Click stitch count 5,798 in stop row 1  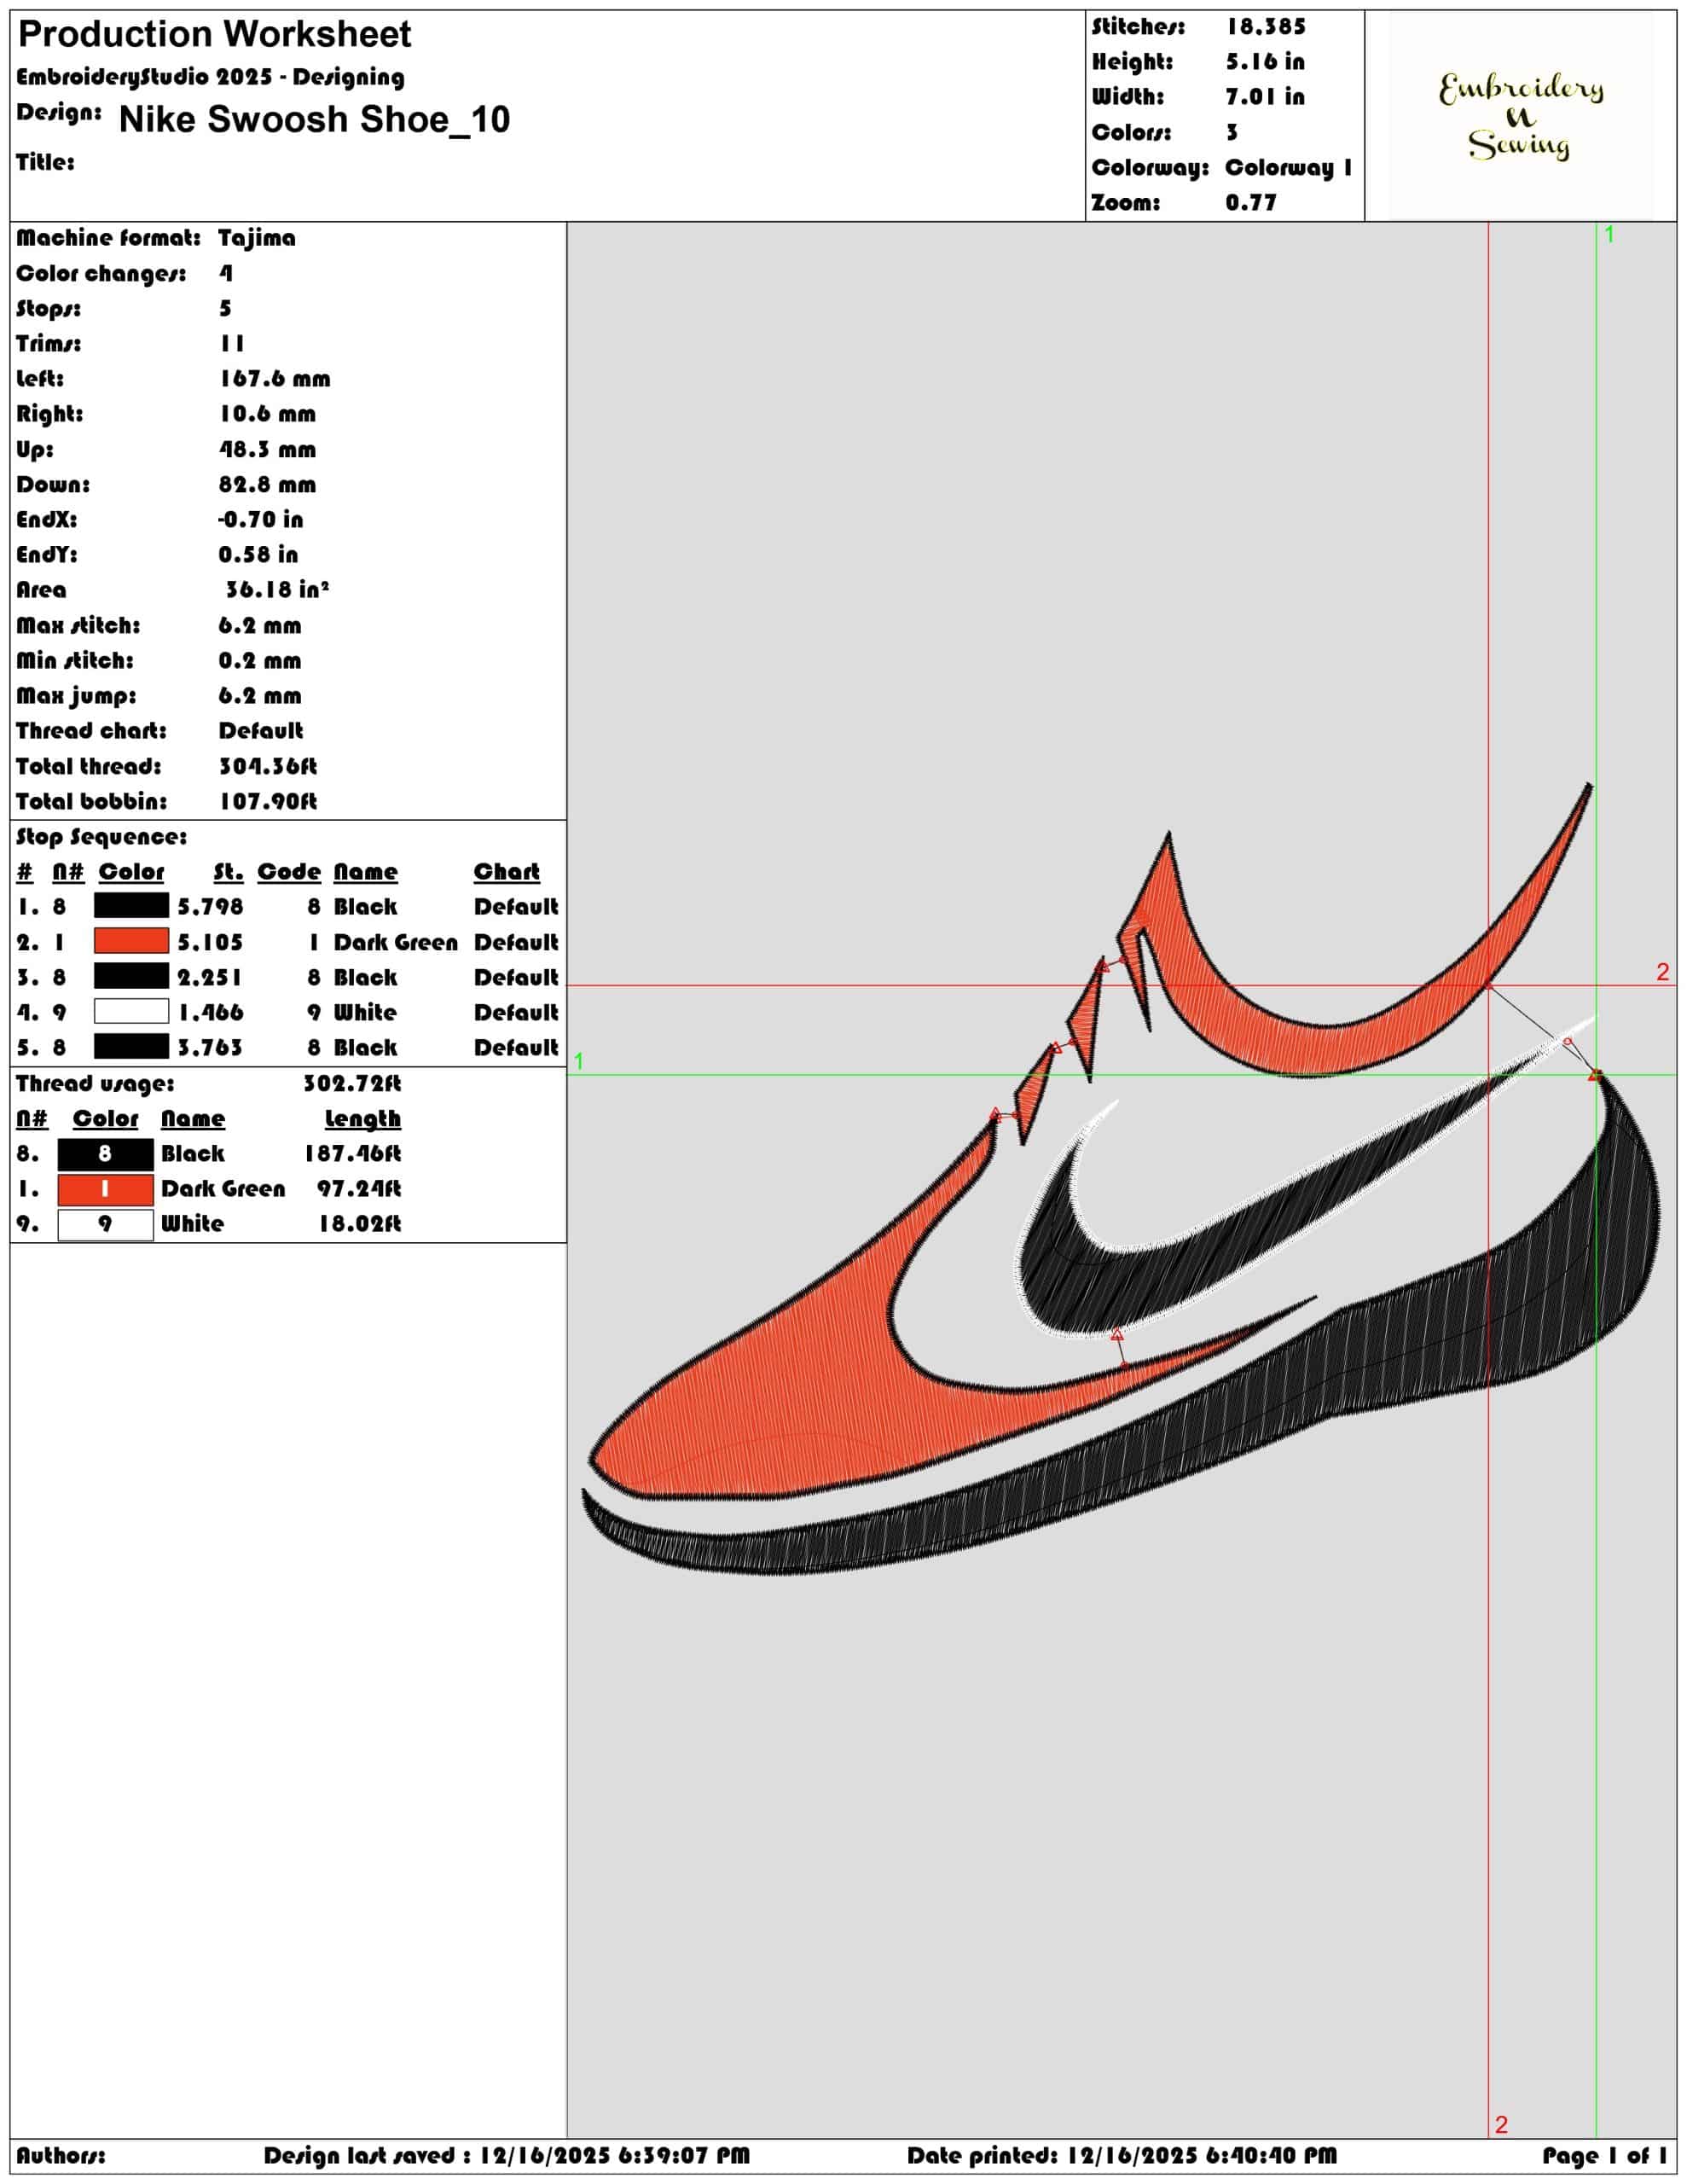[x=210, y=907]
